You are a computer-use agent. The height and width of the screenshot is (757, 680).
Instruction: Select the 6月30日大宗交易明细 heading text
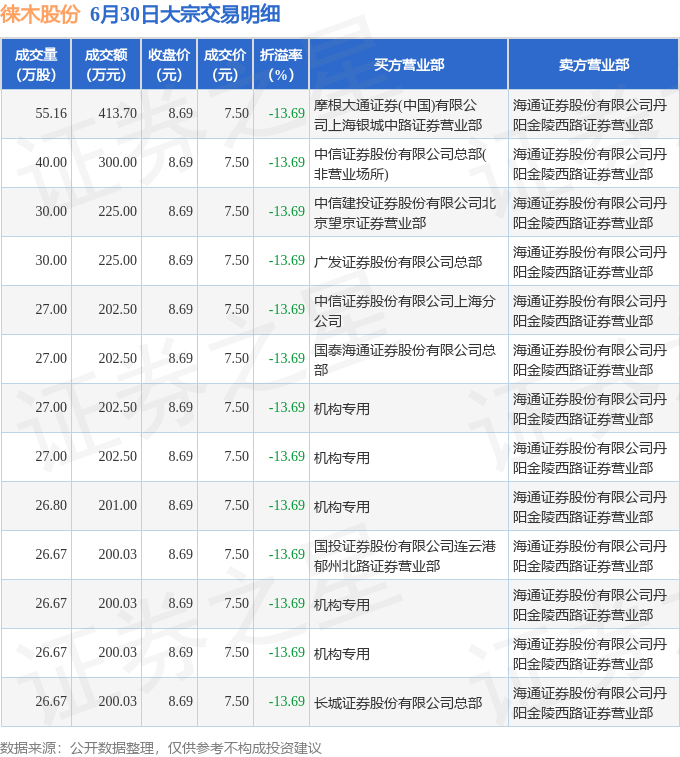[x=185, y=14]
